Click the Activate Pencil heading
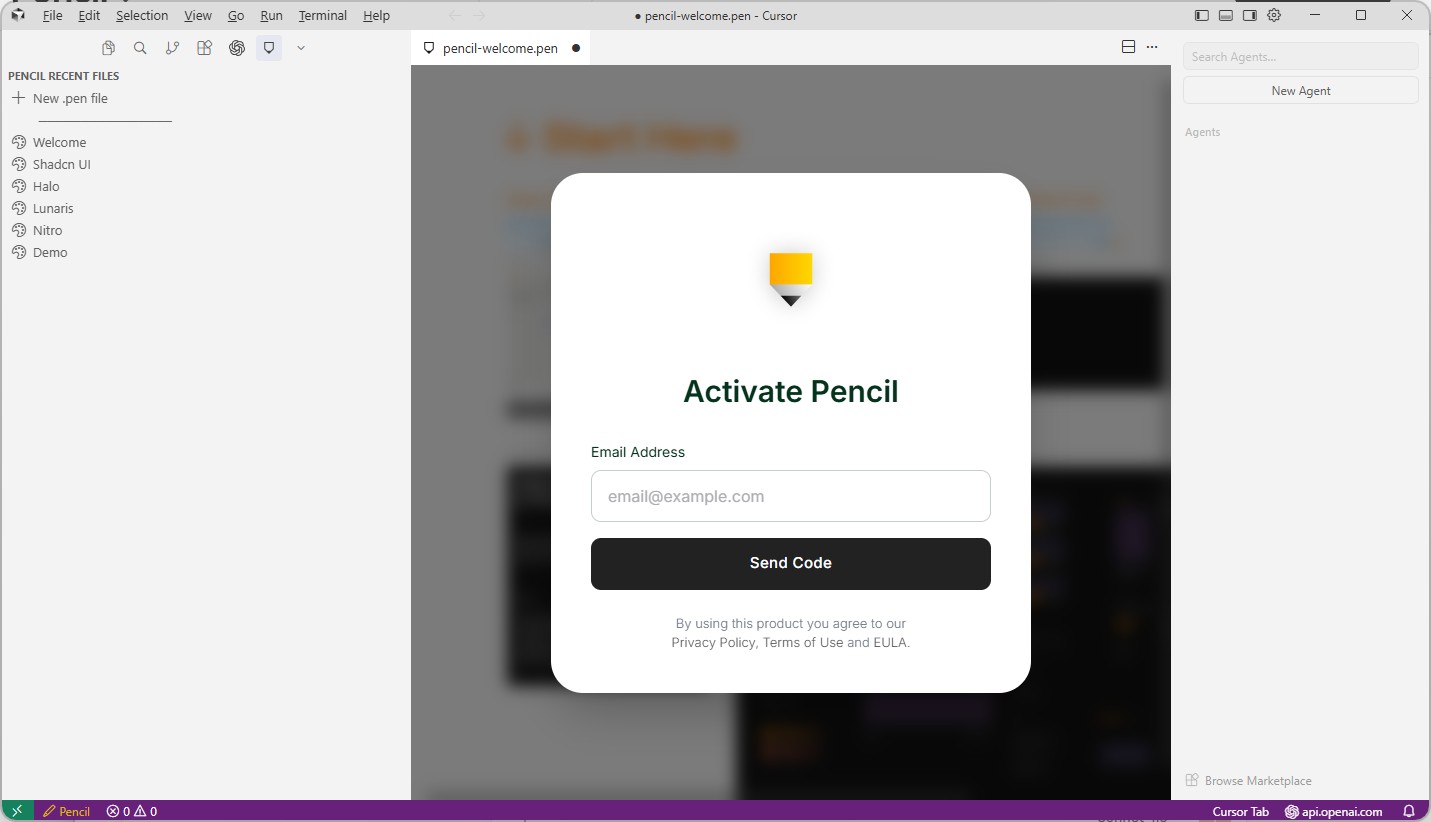1431x822 pixels. pyautogui.click(x=791, y=391)
